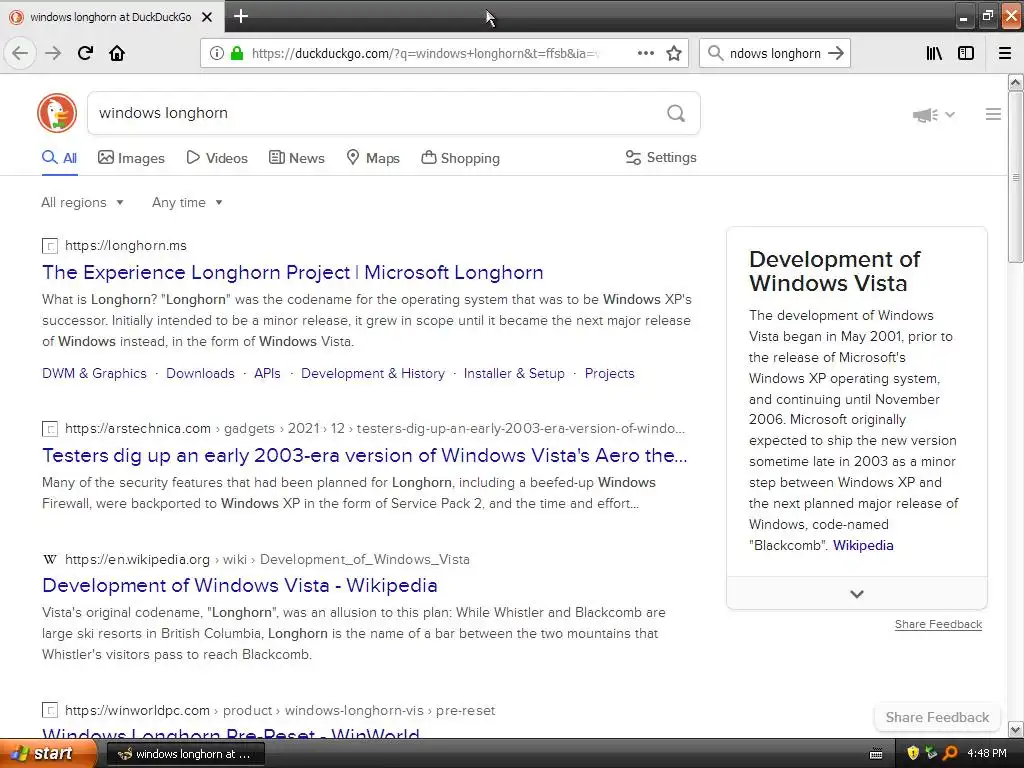Open Installer & Setup sublink
The image size is (1024, 768).
514,374
